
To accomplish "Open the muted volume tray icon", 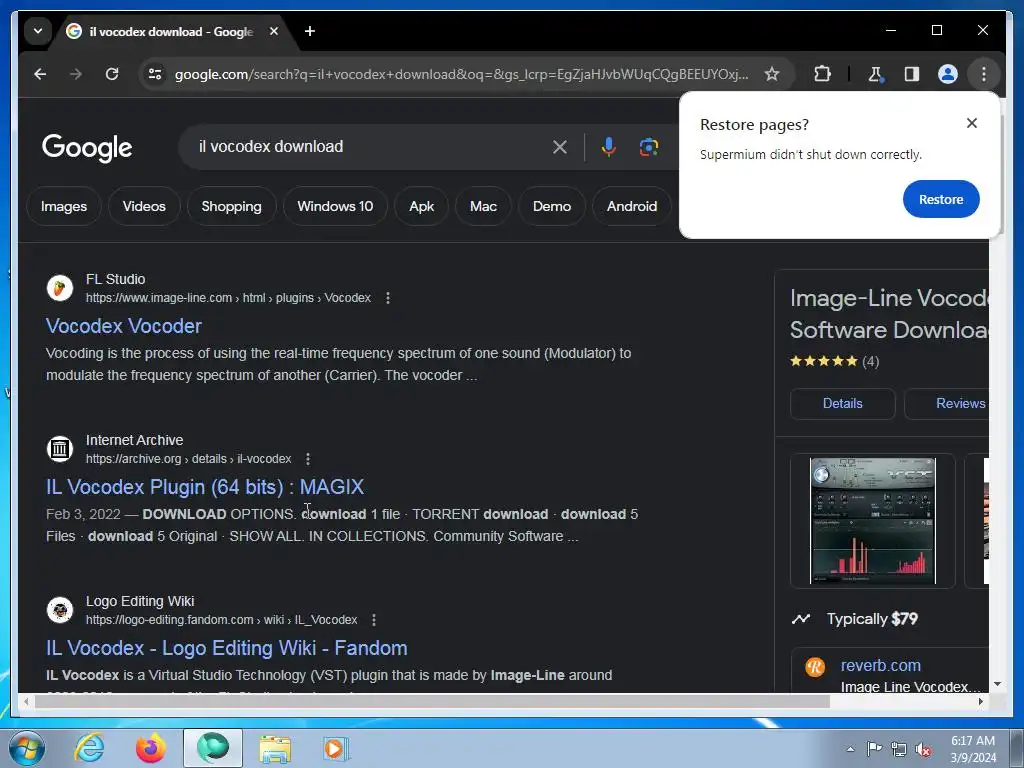I will click(923, 749).
